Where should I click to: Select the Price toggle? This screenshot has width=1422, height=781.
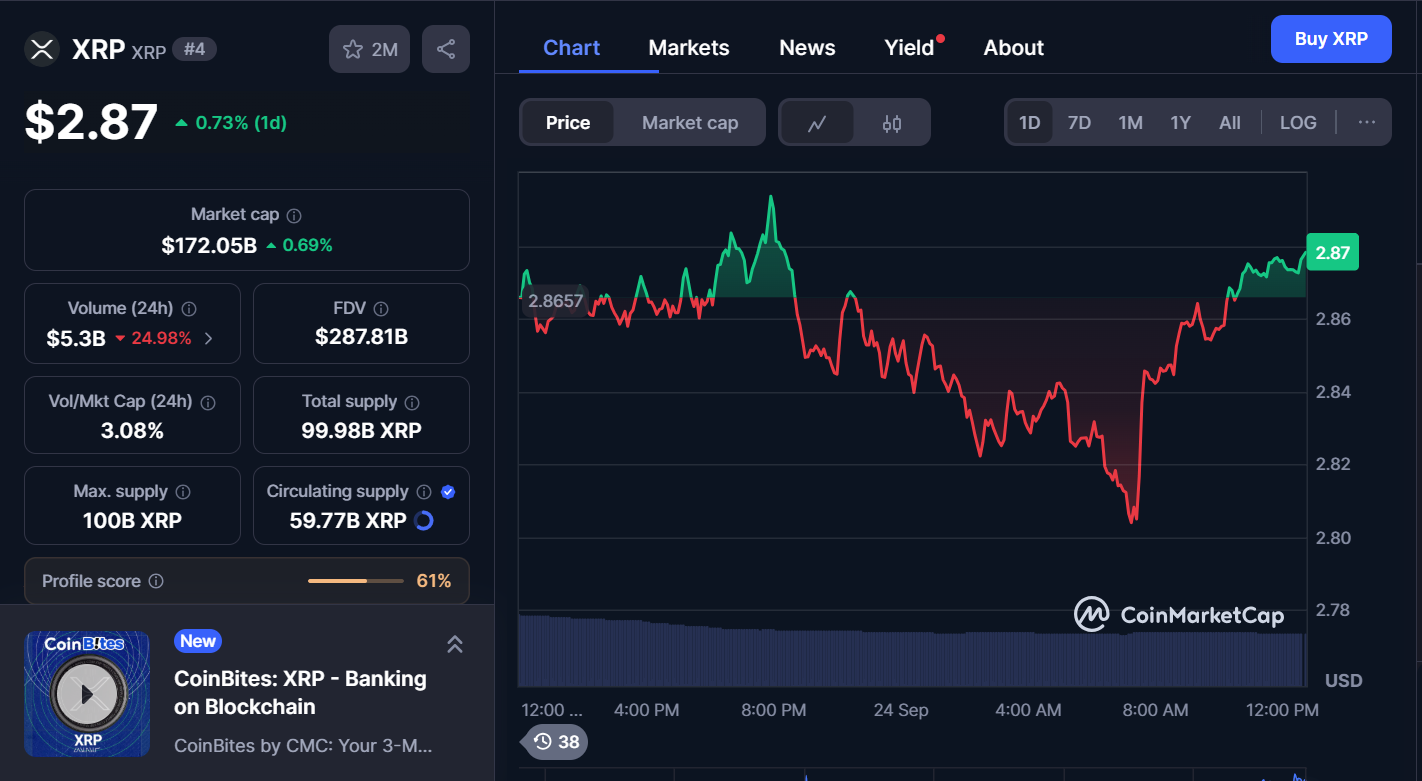(x=568, y=123)
